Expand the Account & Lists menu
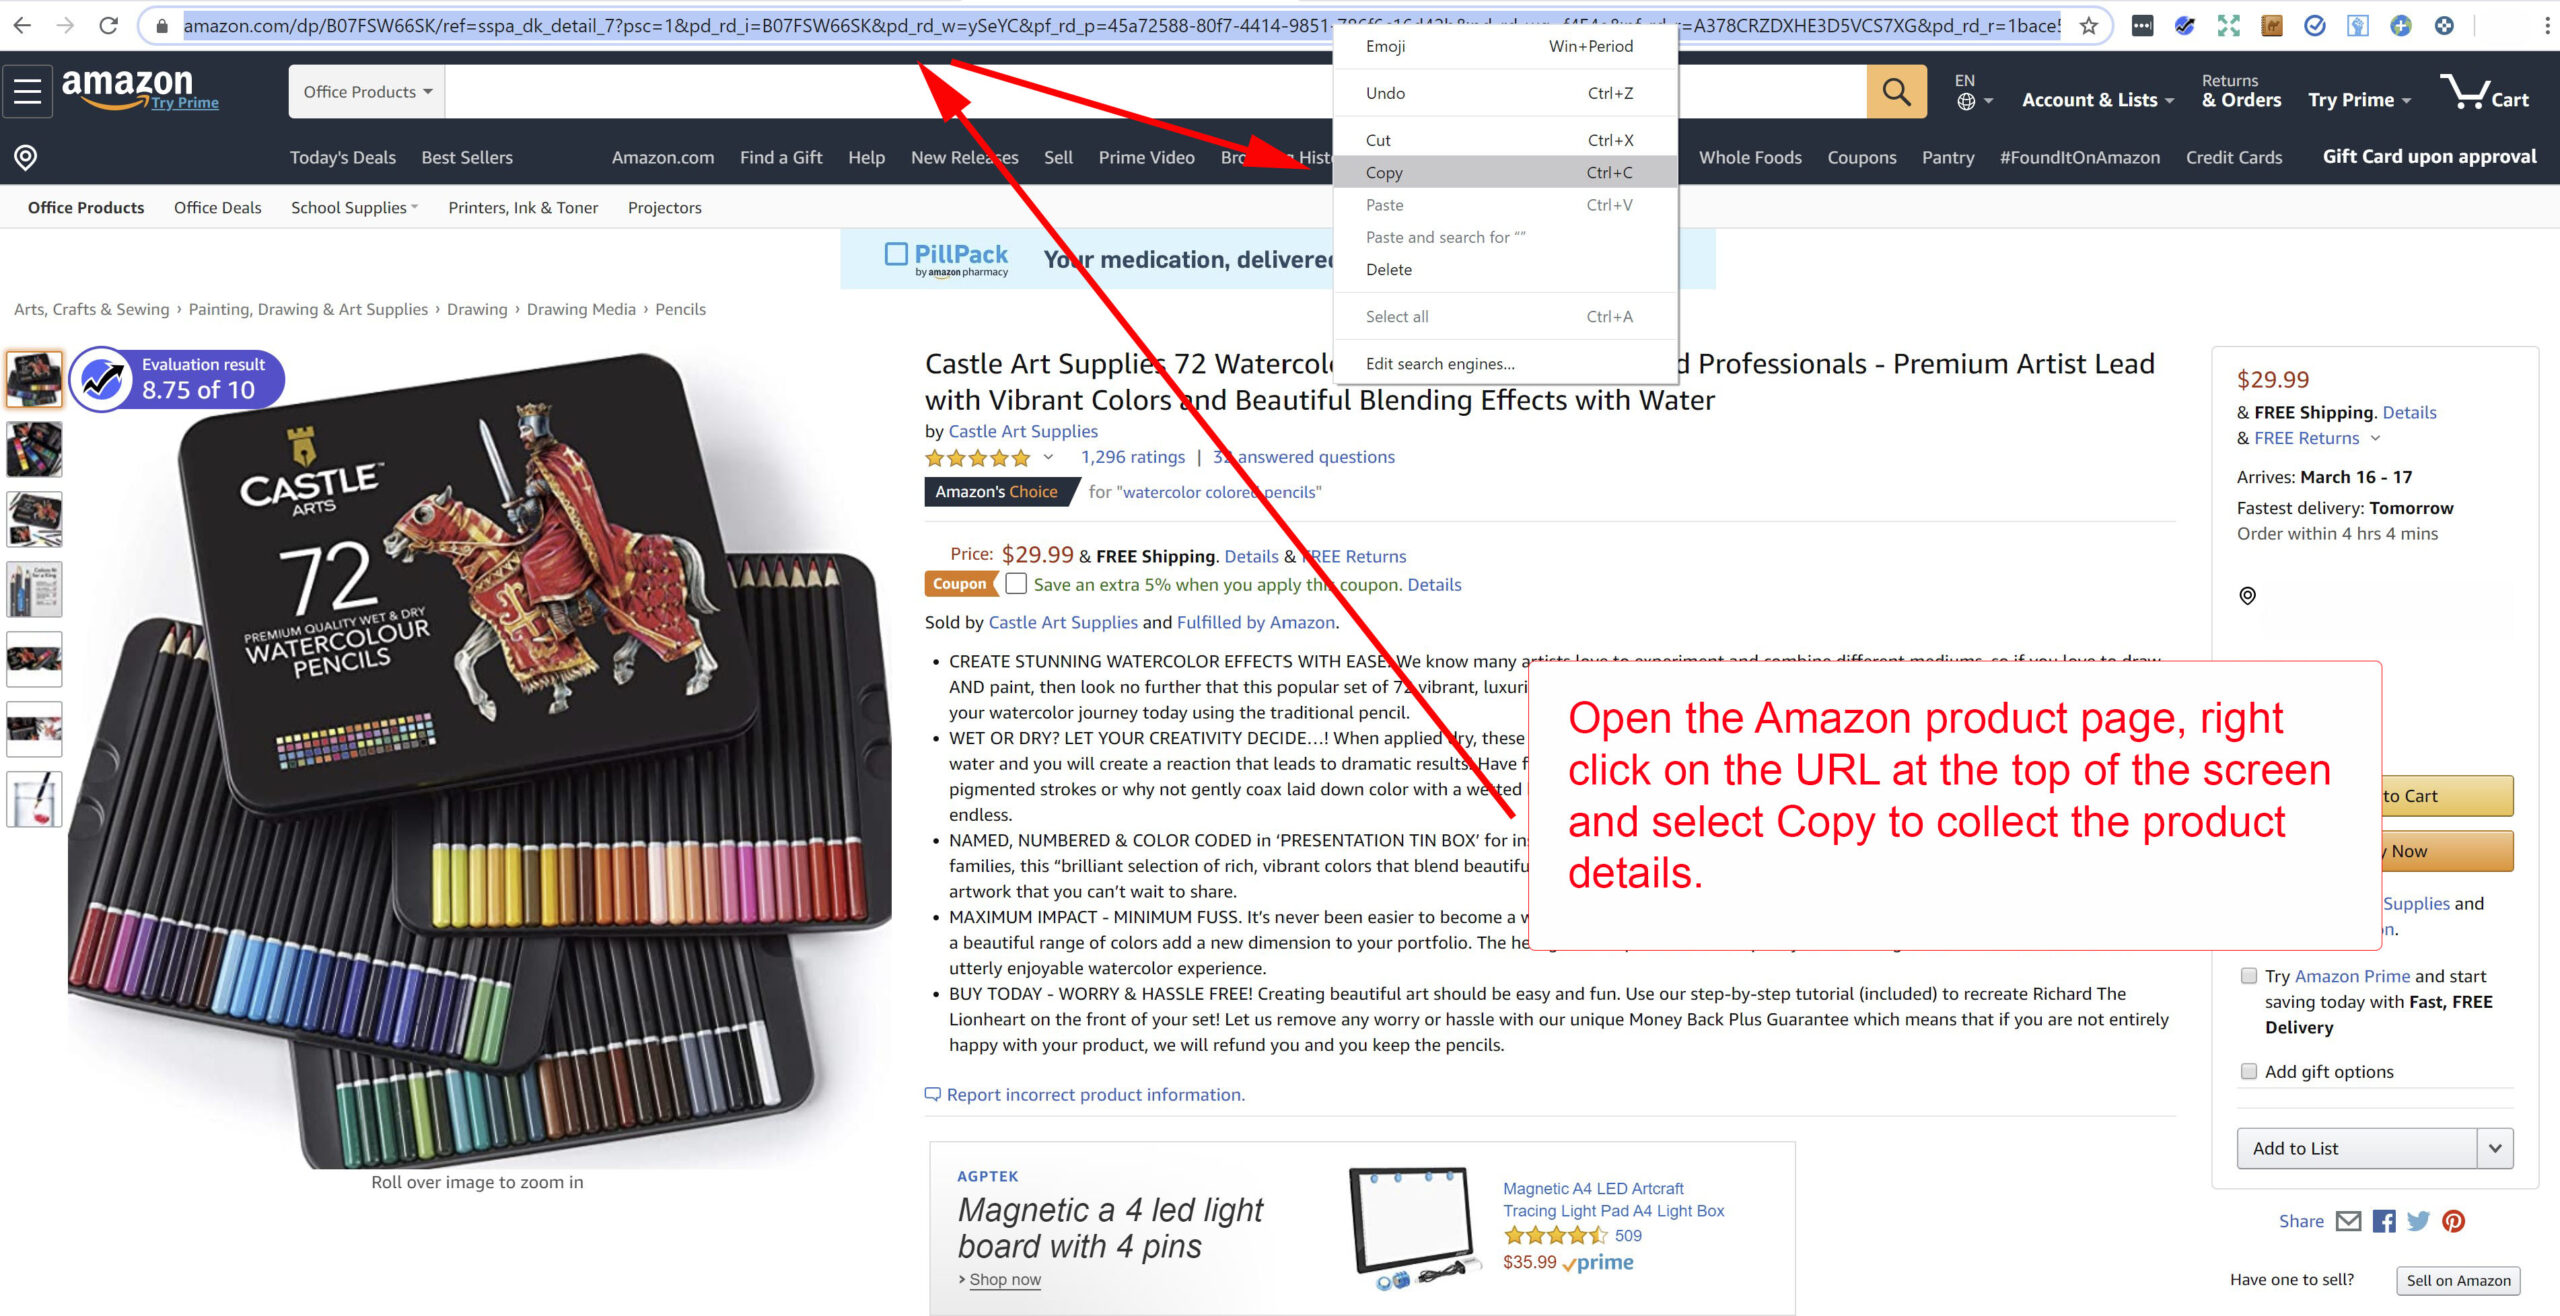The height and width of the screenshot is (1316, 2560). click(2097, 100)
